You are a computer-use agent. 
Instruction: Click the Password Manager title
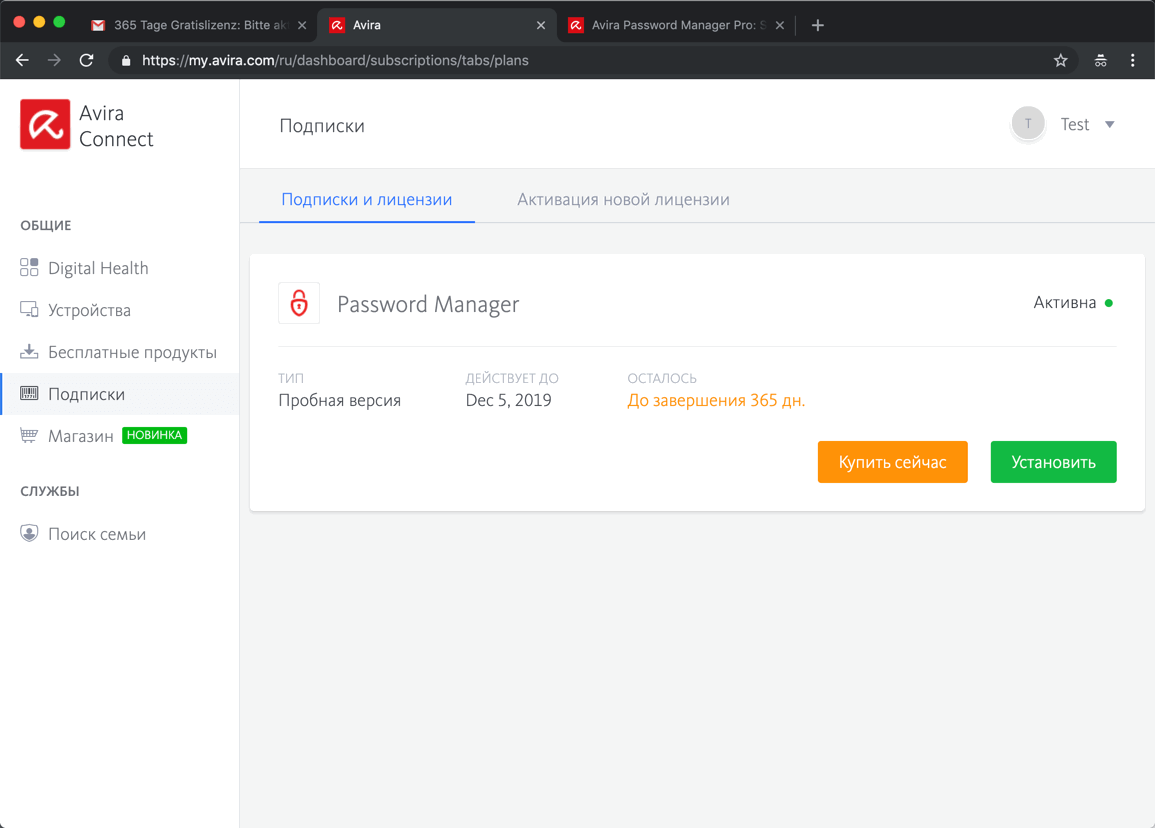tap(428, 304)
